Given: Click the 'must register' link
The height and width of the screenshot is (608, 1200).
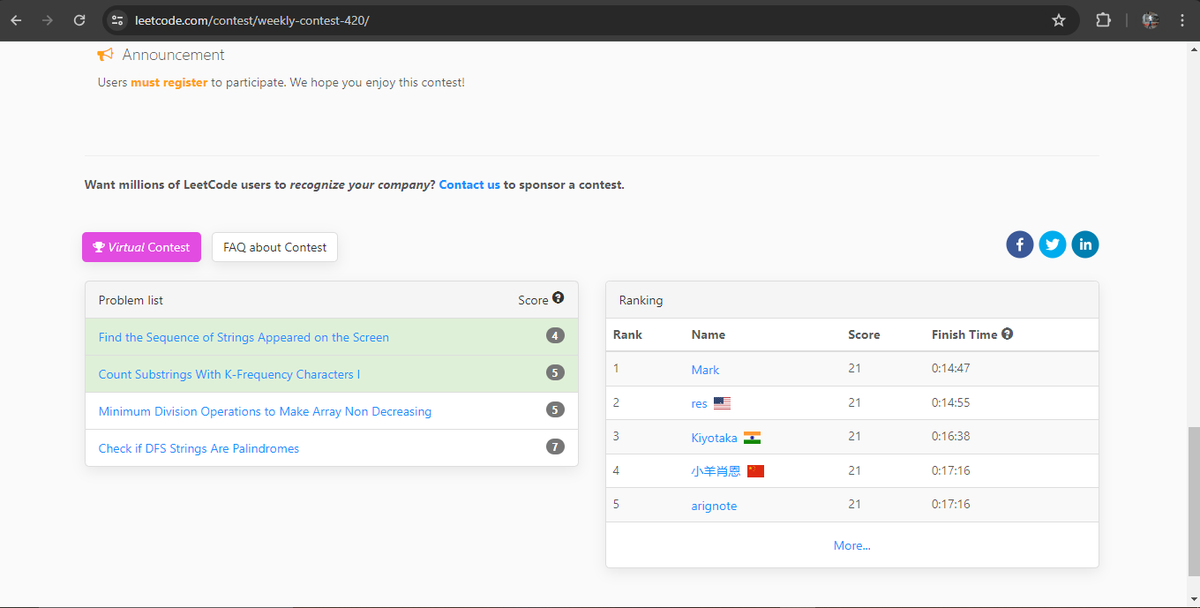Looking at the screenshot, I should pos(169,82).
